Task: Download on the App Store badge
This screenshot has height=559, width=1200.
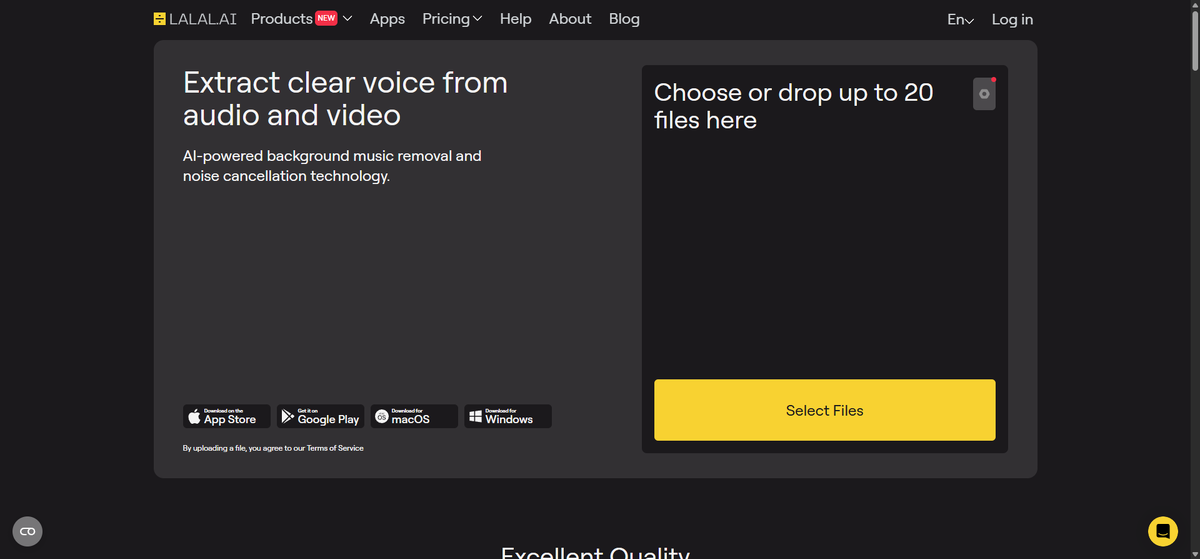Action: click(226, 416)
